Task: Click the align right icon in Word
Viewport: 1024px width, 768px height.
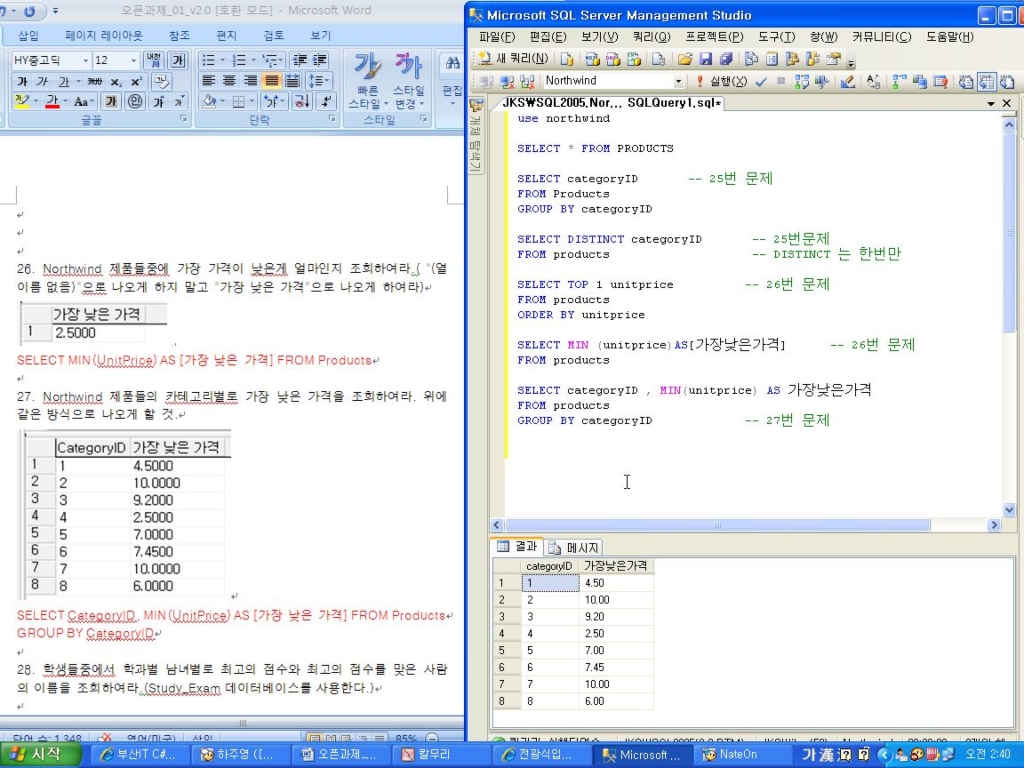Action: point(250,81)
